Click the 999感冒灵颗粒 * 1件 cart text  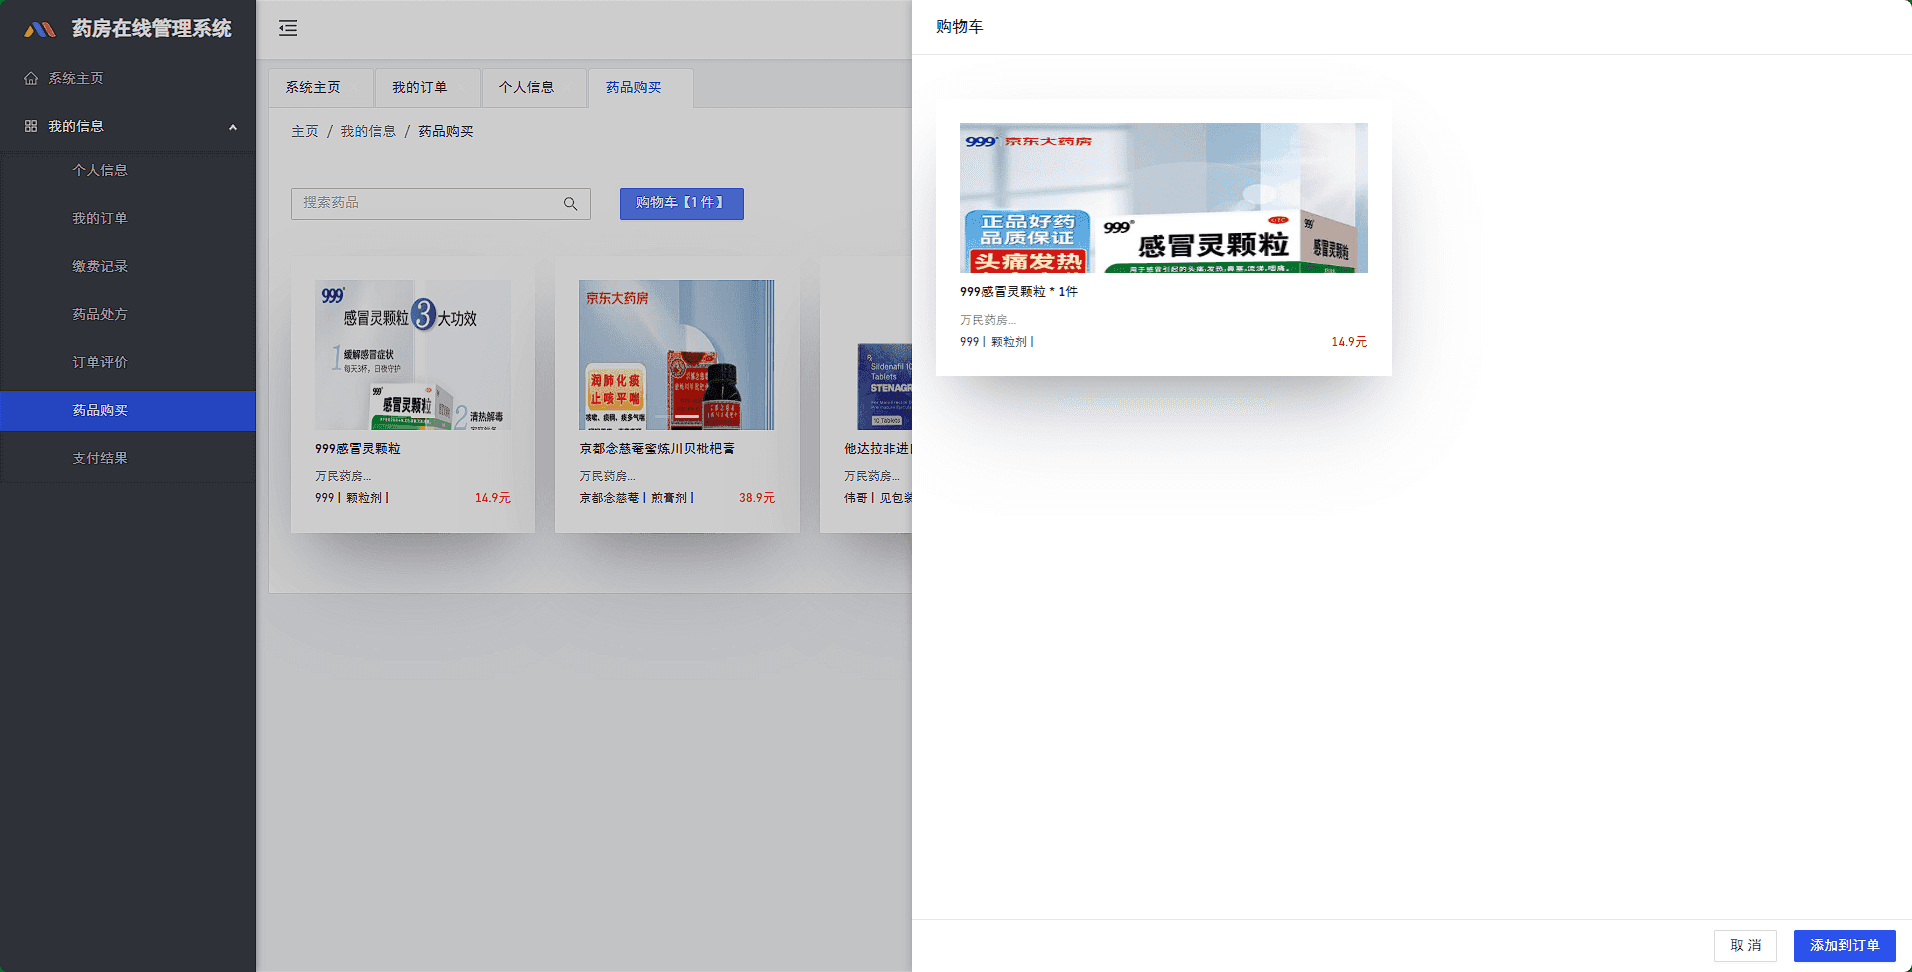click(x=1019, y=292)
